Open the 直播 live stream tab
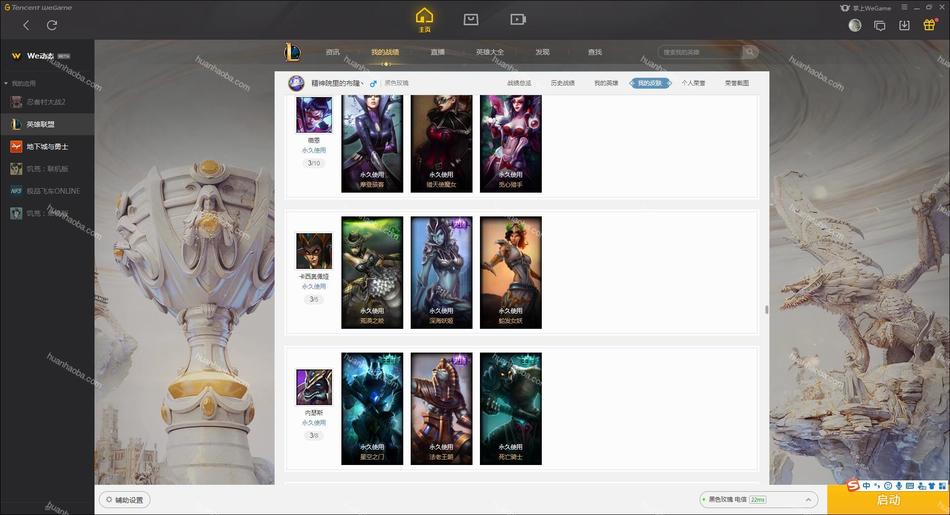The image size is (950, 515). pos(437,52)
